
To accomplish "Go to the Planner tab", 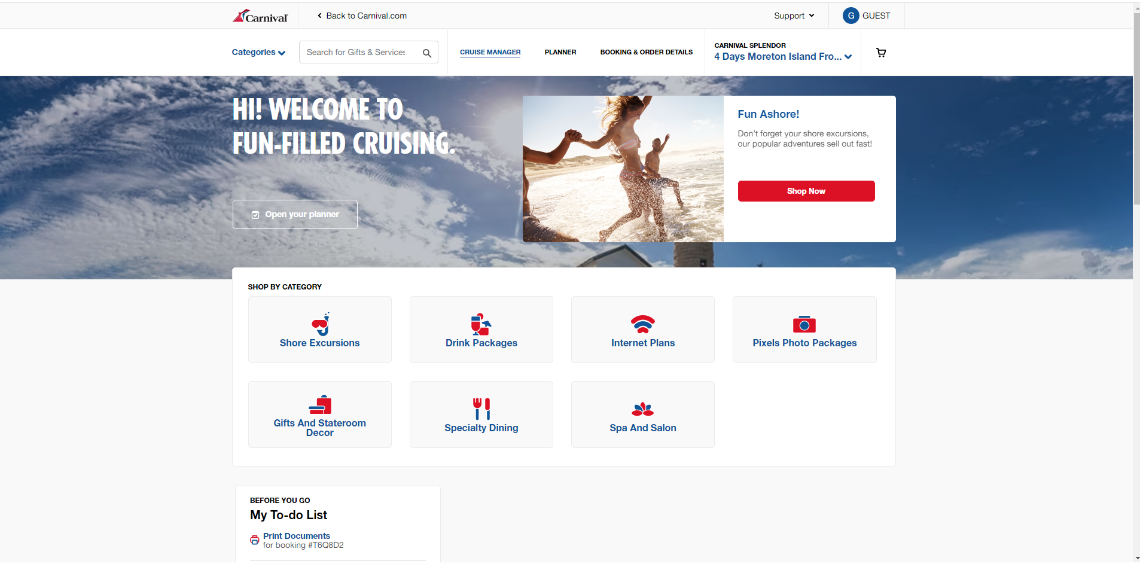I will point(560,53).
